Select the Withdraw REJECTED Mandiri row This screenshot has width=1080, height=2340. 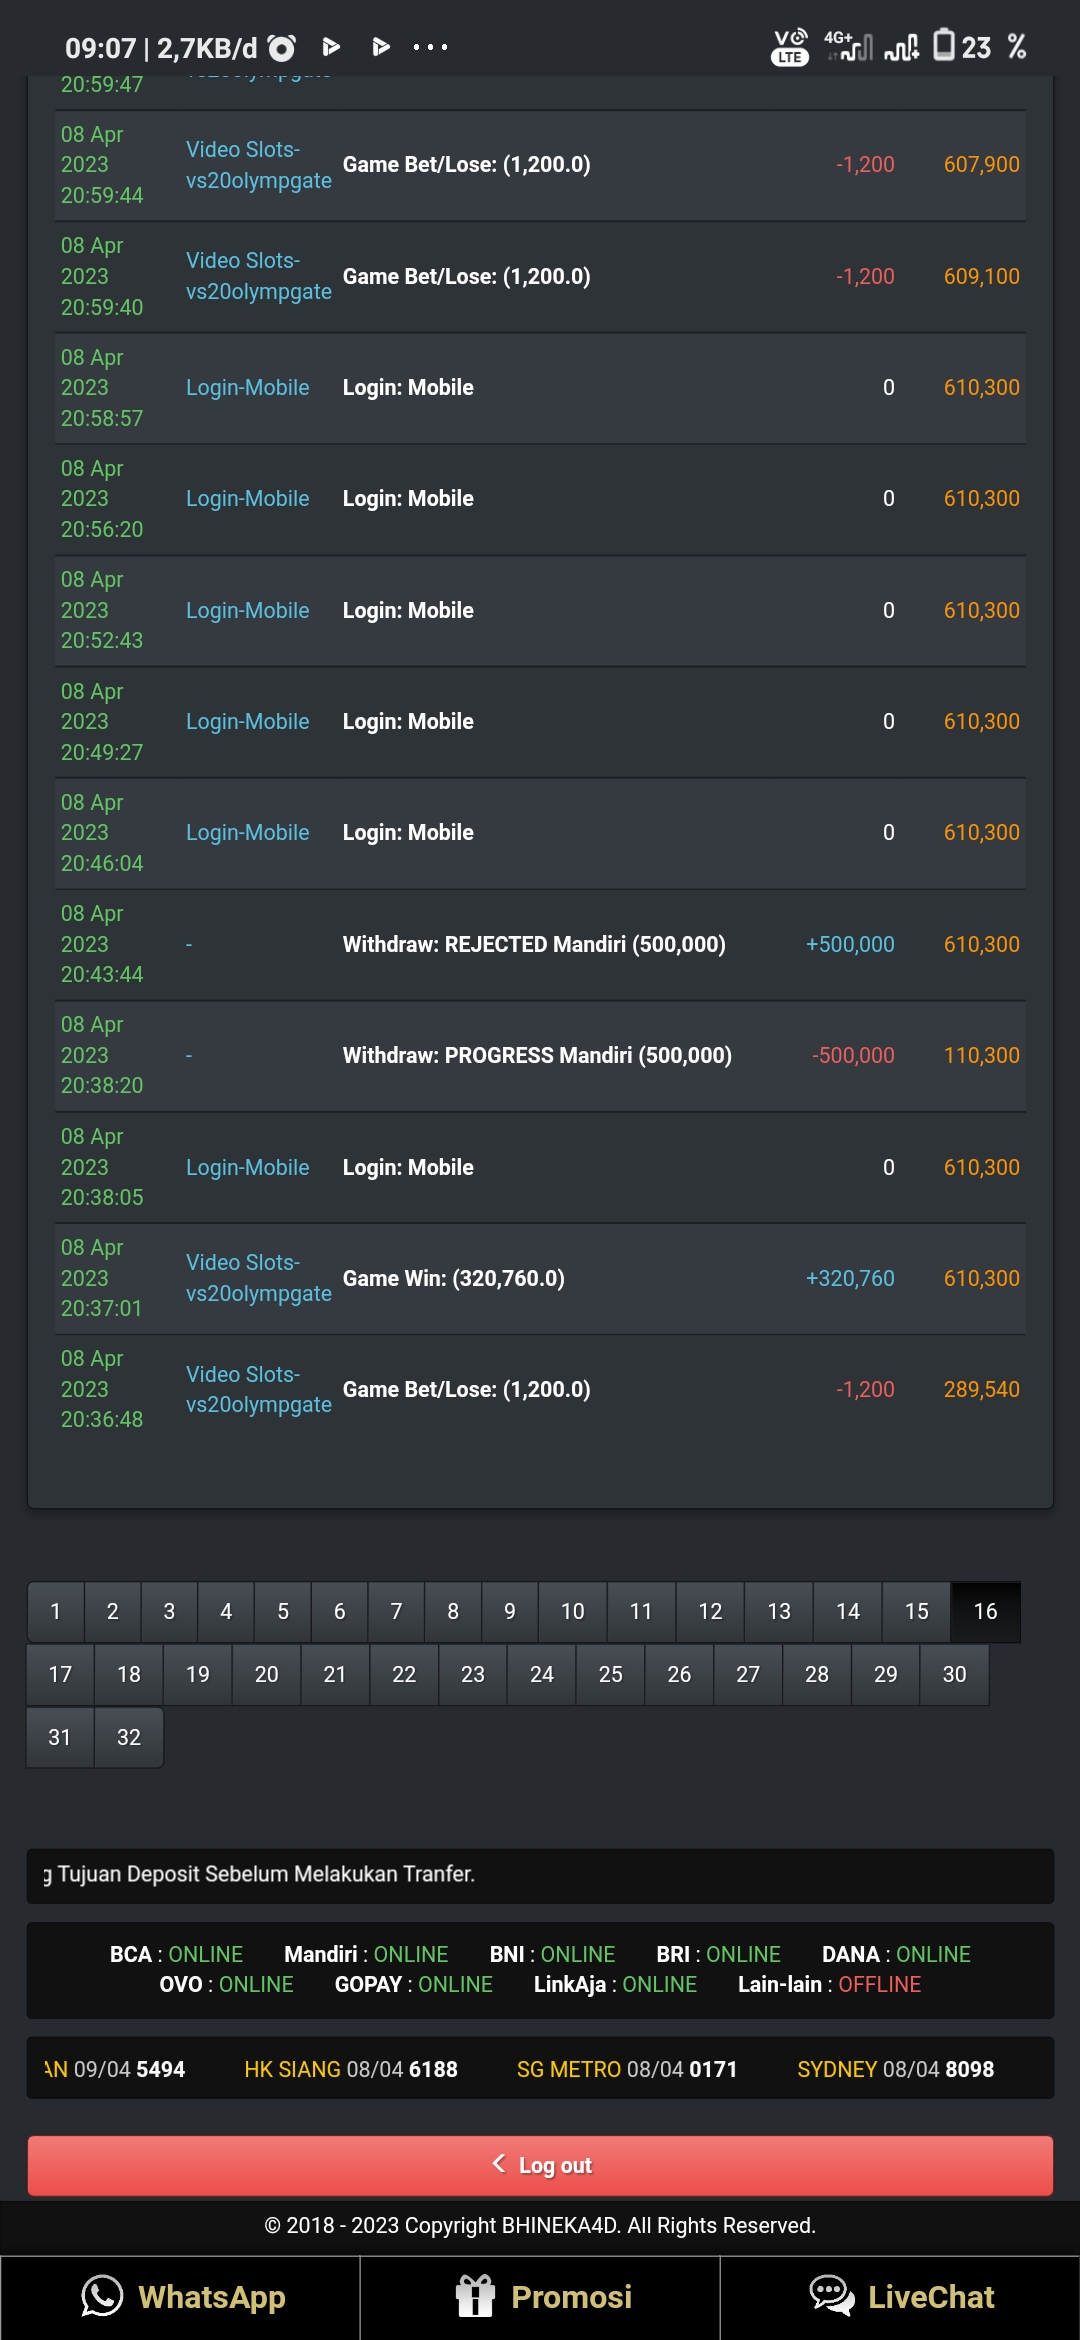534,945
